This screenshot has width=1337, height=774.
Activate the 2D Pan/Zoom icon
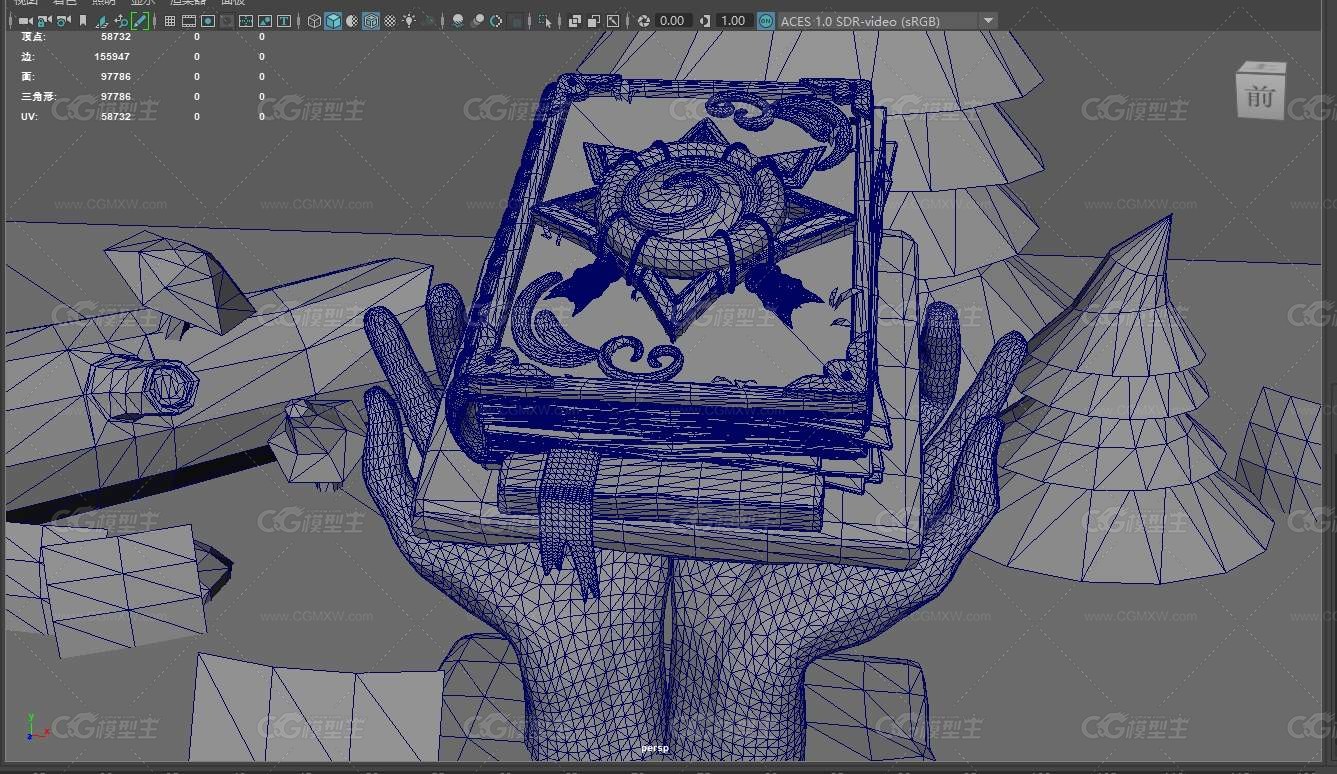tap(121, 21)
